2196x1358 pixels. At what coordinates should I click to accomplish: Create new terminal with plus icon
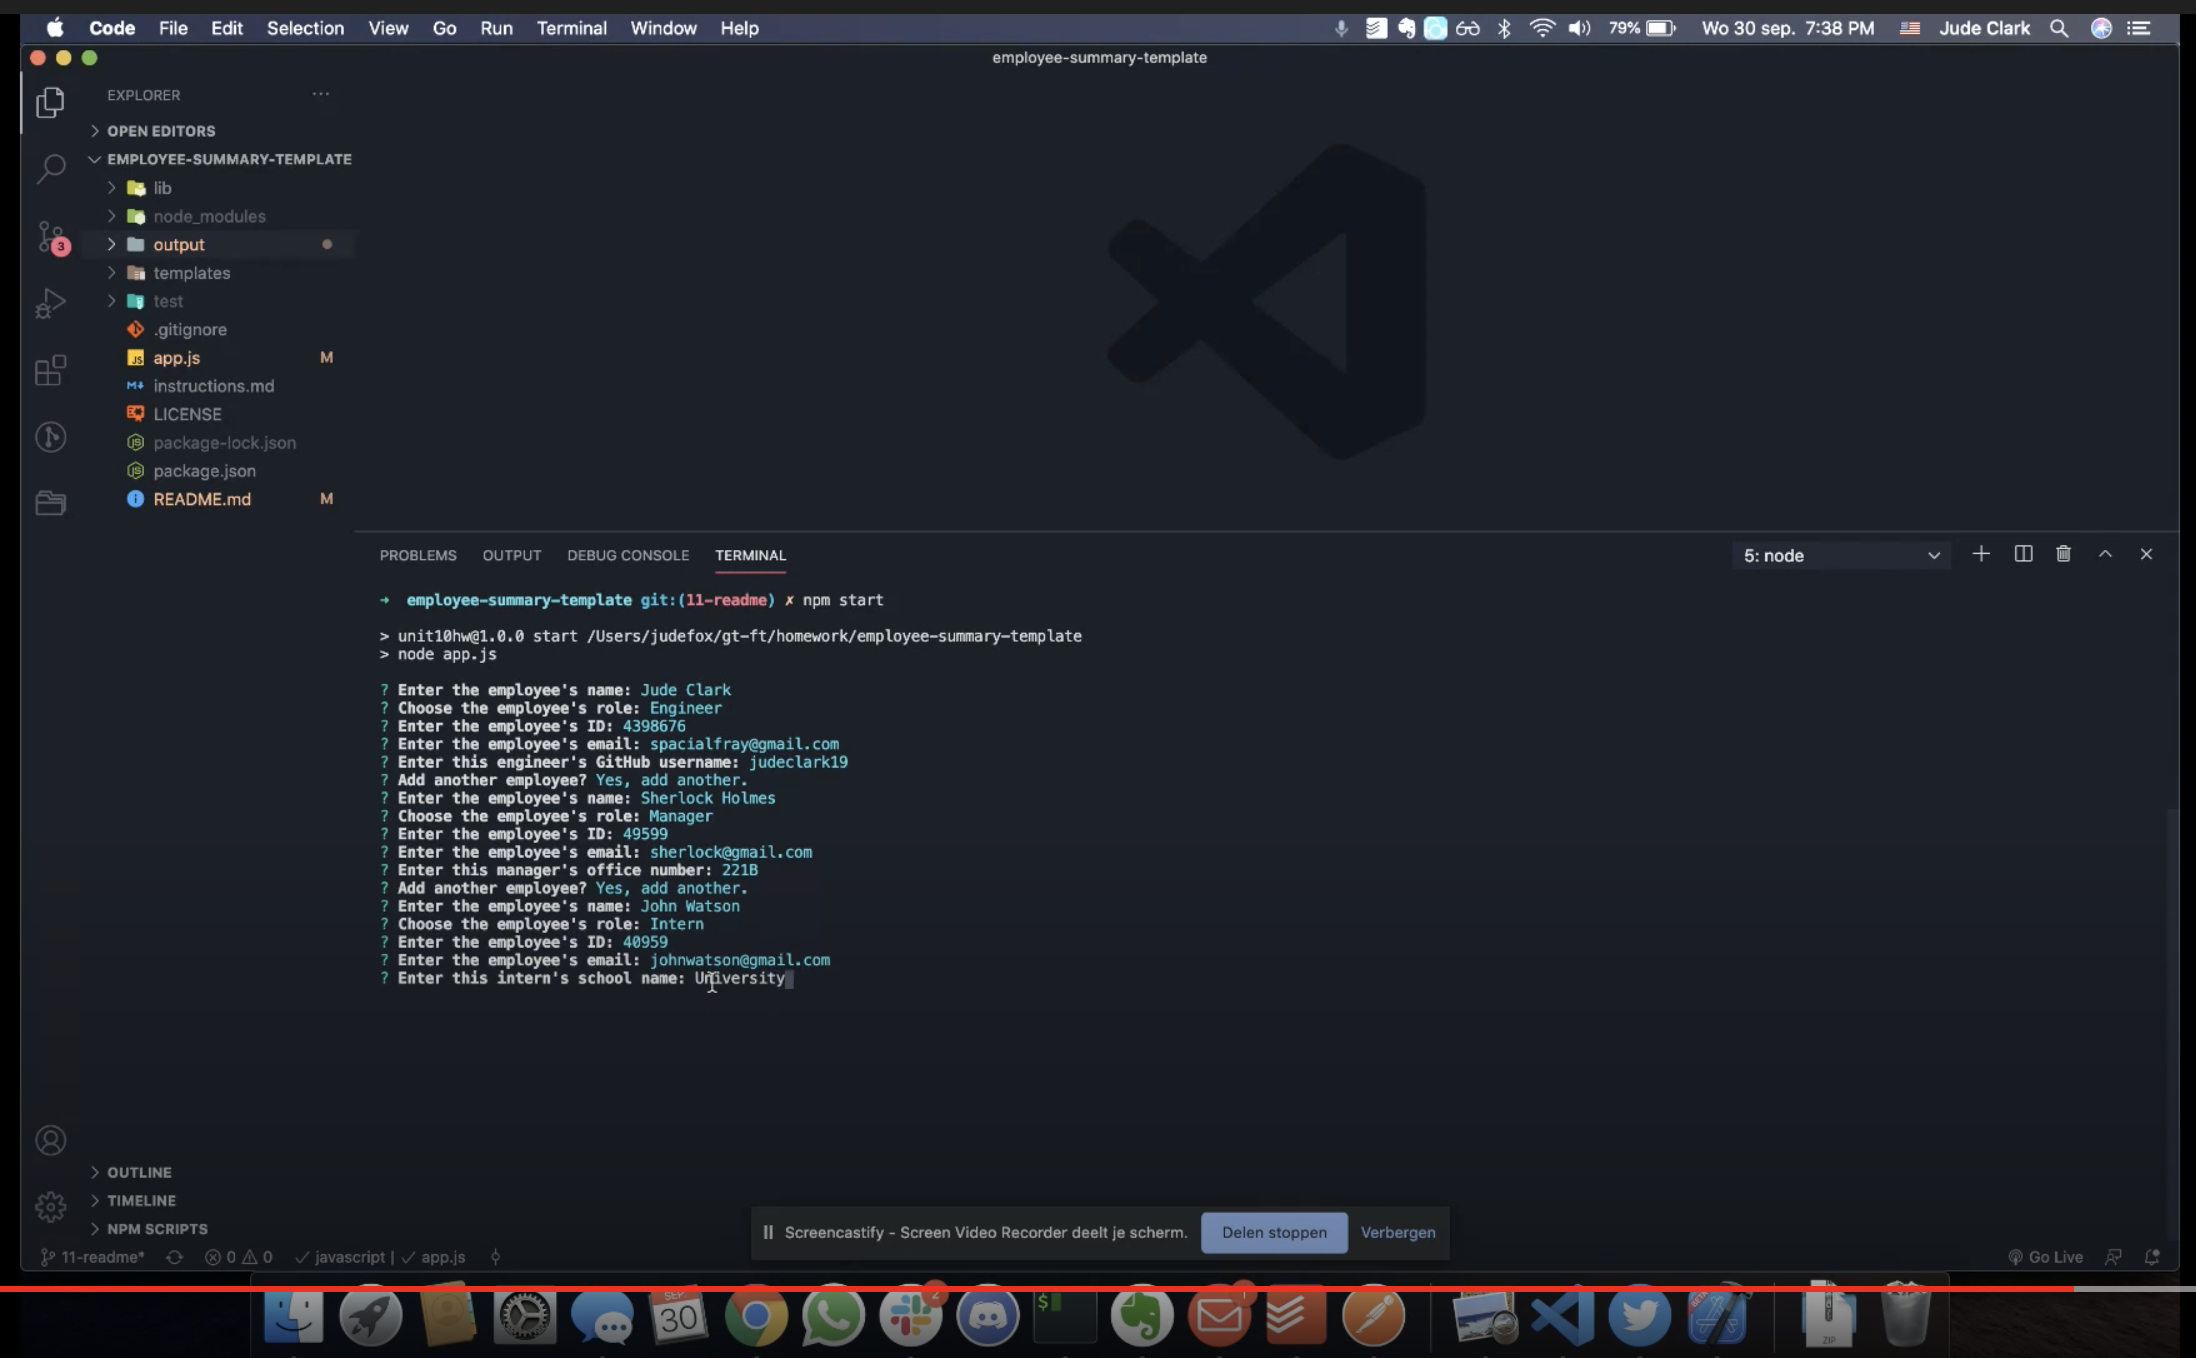pyautogui.click(x=1980, y=554)
